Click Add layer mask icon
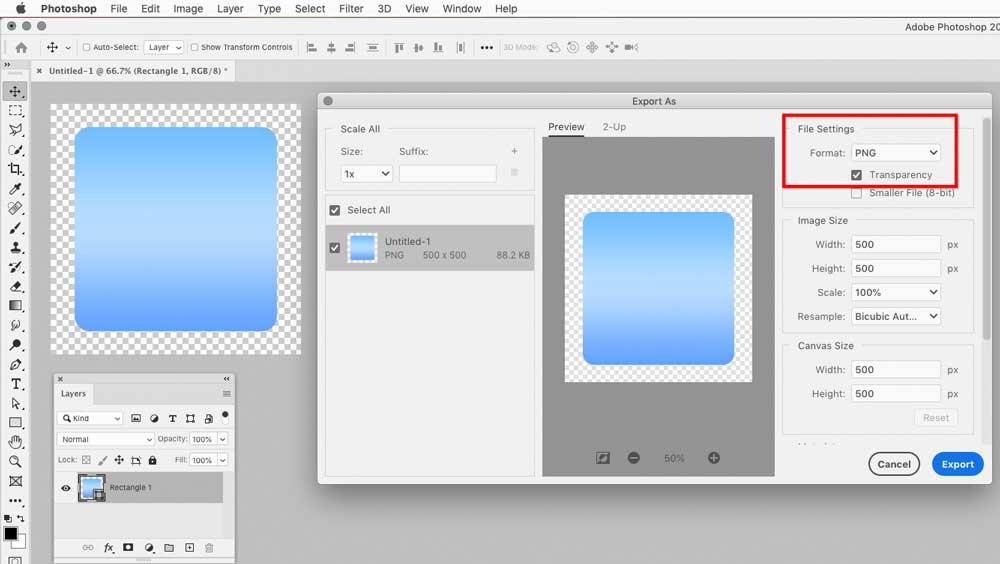1000x564 pixels. pos(128,547)
